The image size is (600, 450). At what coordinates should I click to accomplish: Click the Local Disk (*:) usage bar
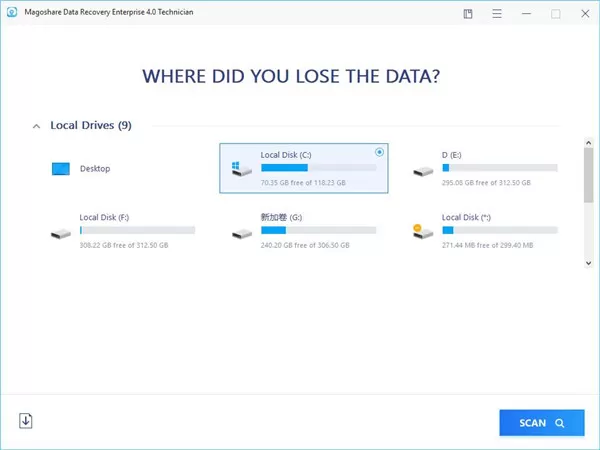(500, 230)
